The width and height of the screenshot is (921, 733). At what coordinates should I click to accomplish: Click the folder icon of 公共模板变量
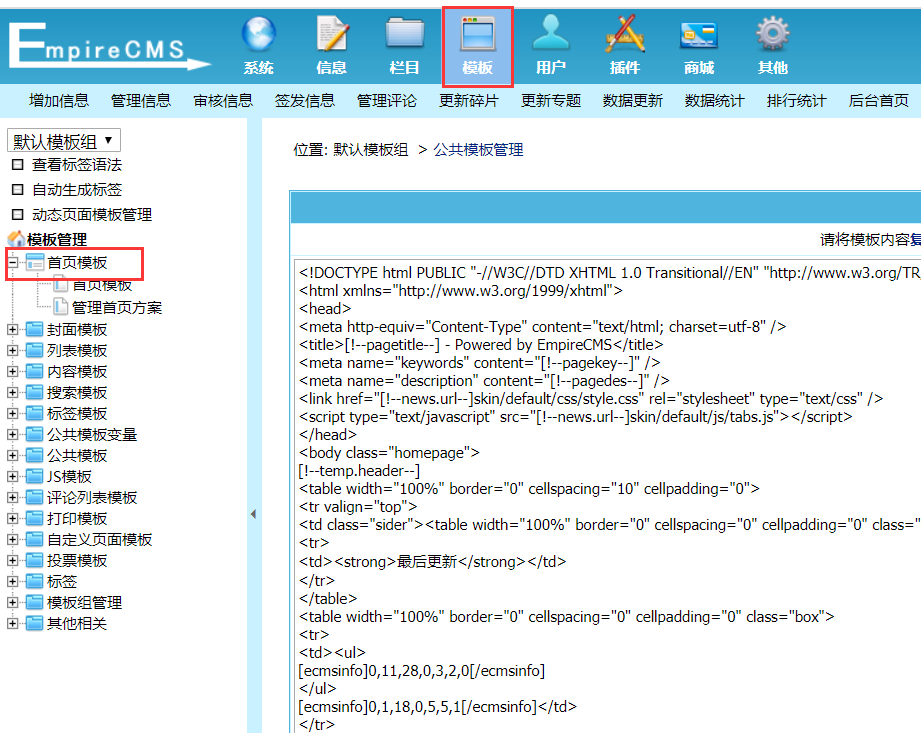[35, 435]
